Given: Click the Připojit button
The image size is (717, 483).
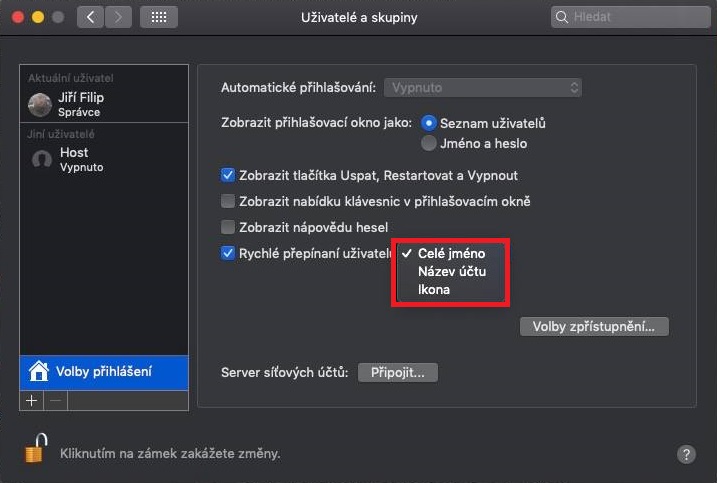Looking at the screenshot, I should [x=398, y=372].
